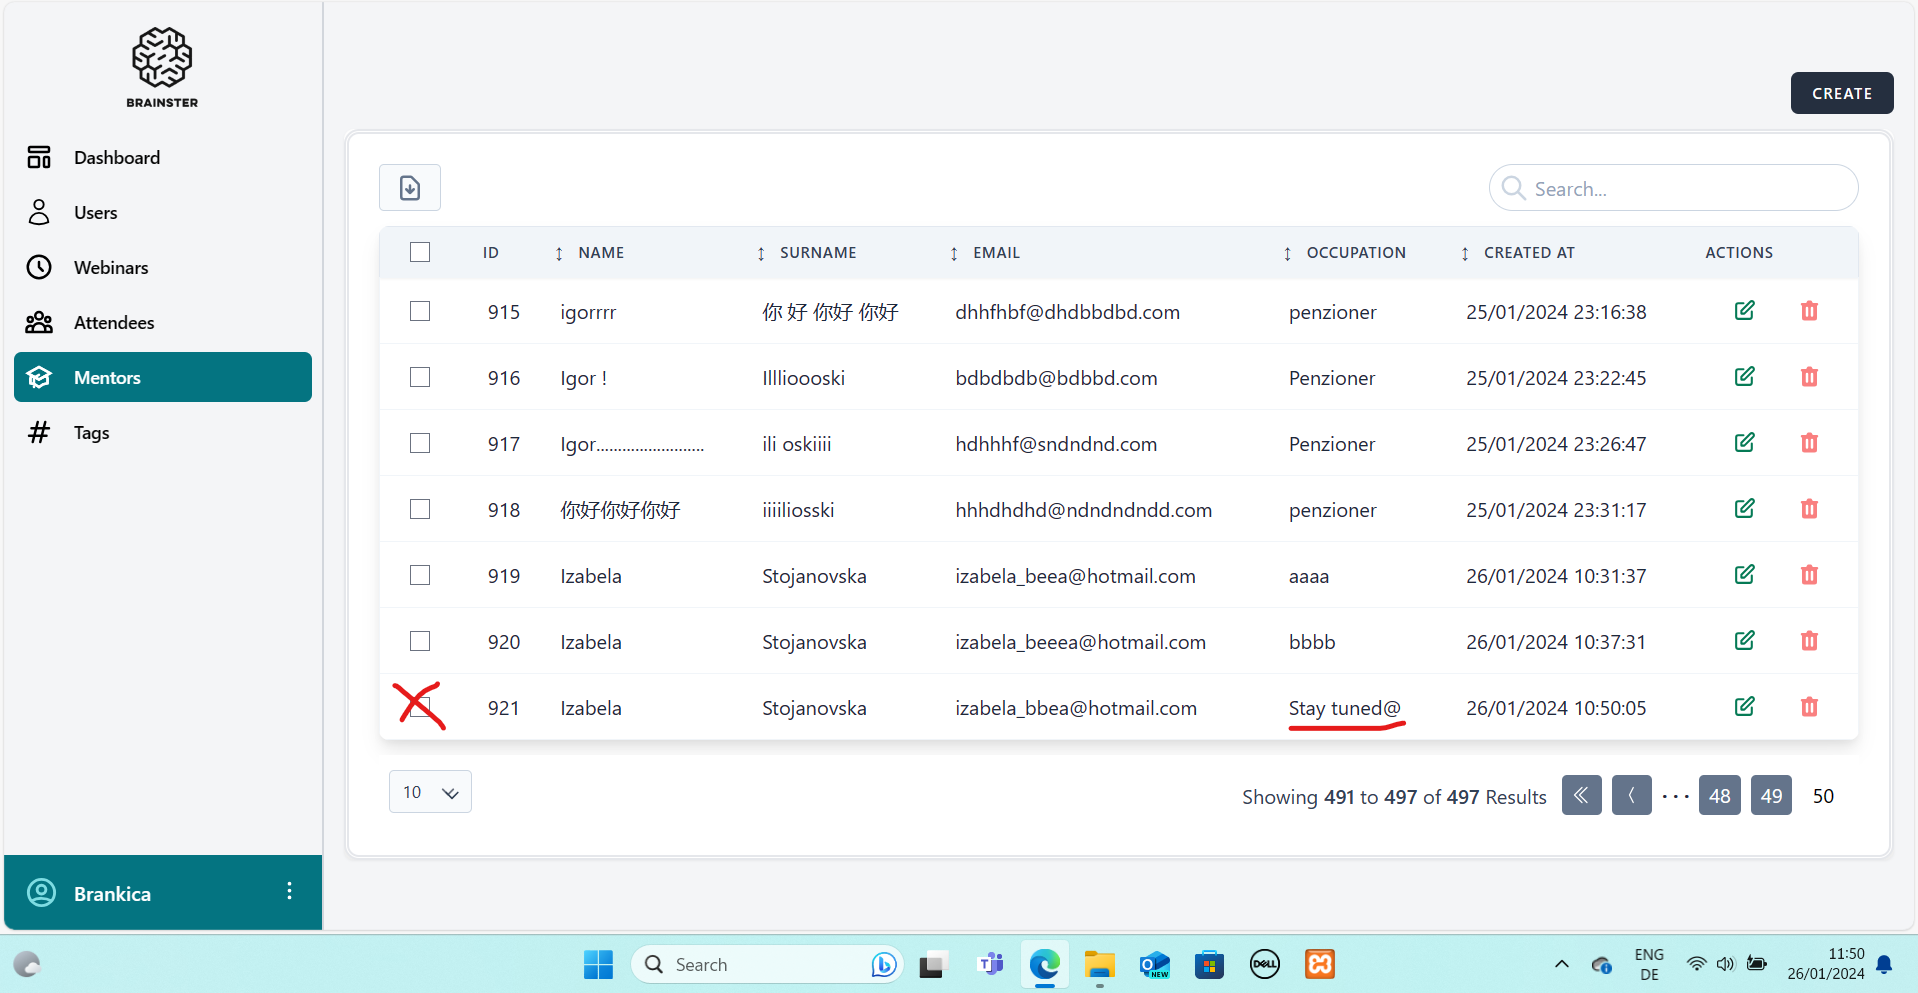Expand the rows-per-page dropdown showing 10

pos(430,792)
